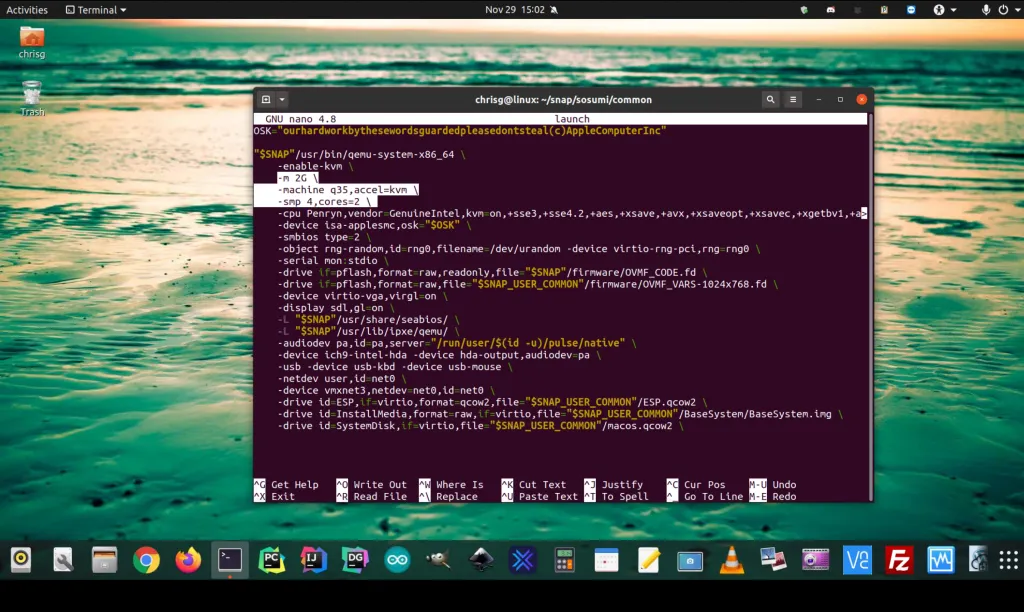This screenshot has height=612, width=1024.
Task: Expand the terminal new-tab dropdown arrow
Action: pyautogui.click(x=282, y=99)
